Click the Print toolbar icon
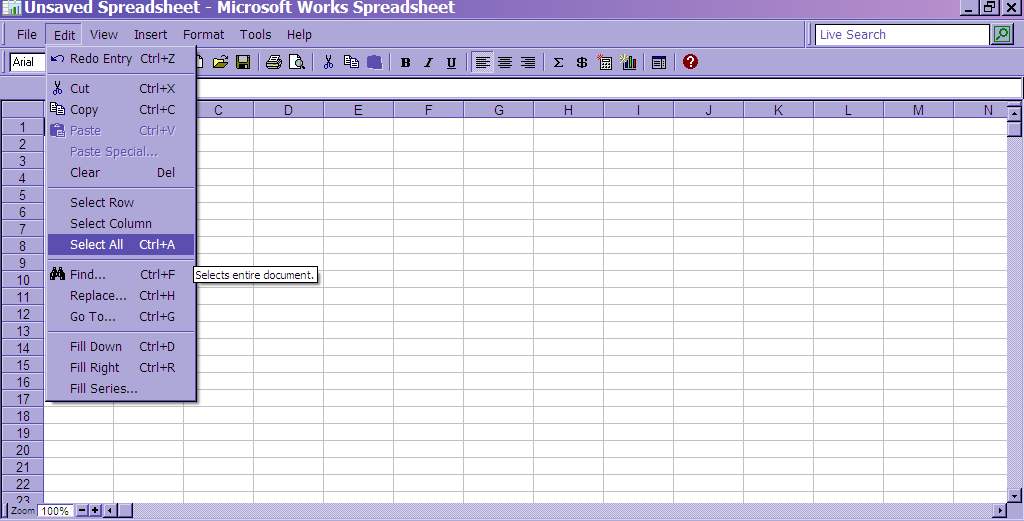The height and width of the screenshot is (521, 1024). point(274,62)
